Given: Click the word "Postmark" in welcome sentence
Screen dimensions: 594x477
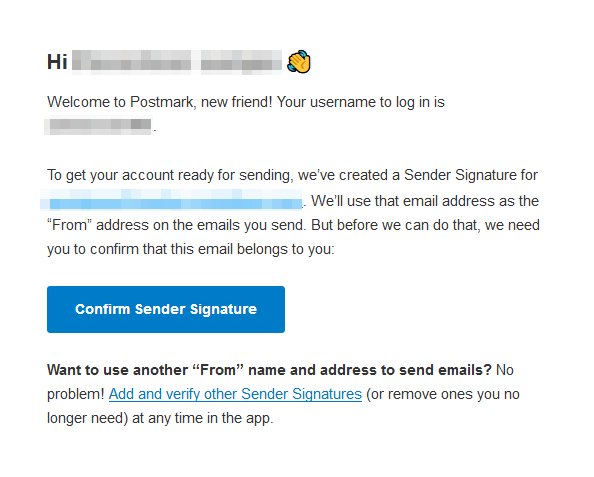Looking at the screenshot, I should click(x=162, y=102).
